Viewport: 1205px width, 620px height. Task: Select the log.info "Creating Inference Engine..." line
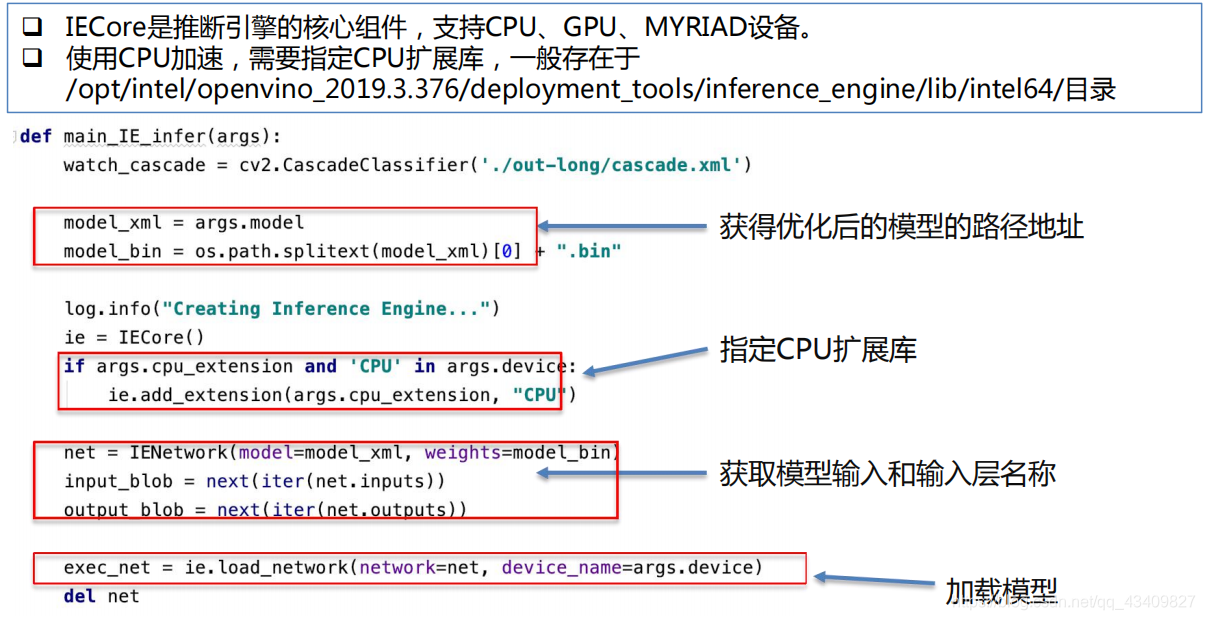[x=282, y=309]
